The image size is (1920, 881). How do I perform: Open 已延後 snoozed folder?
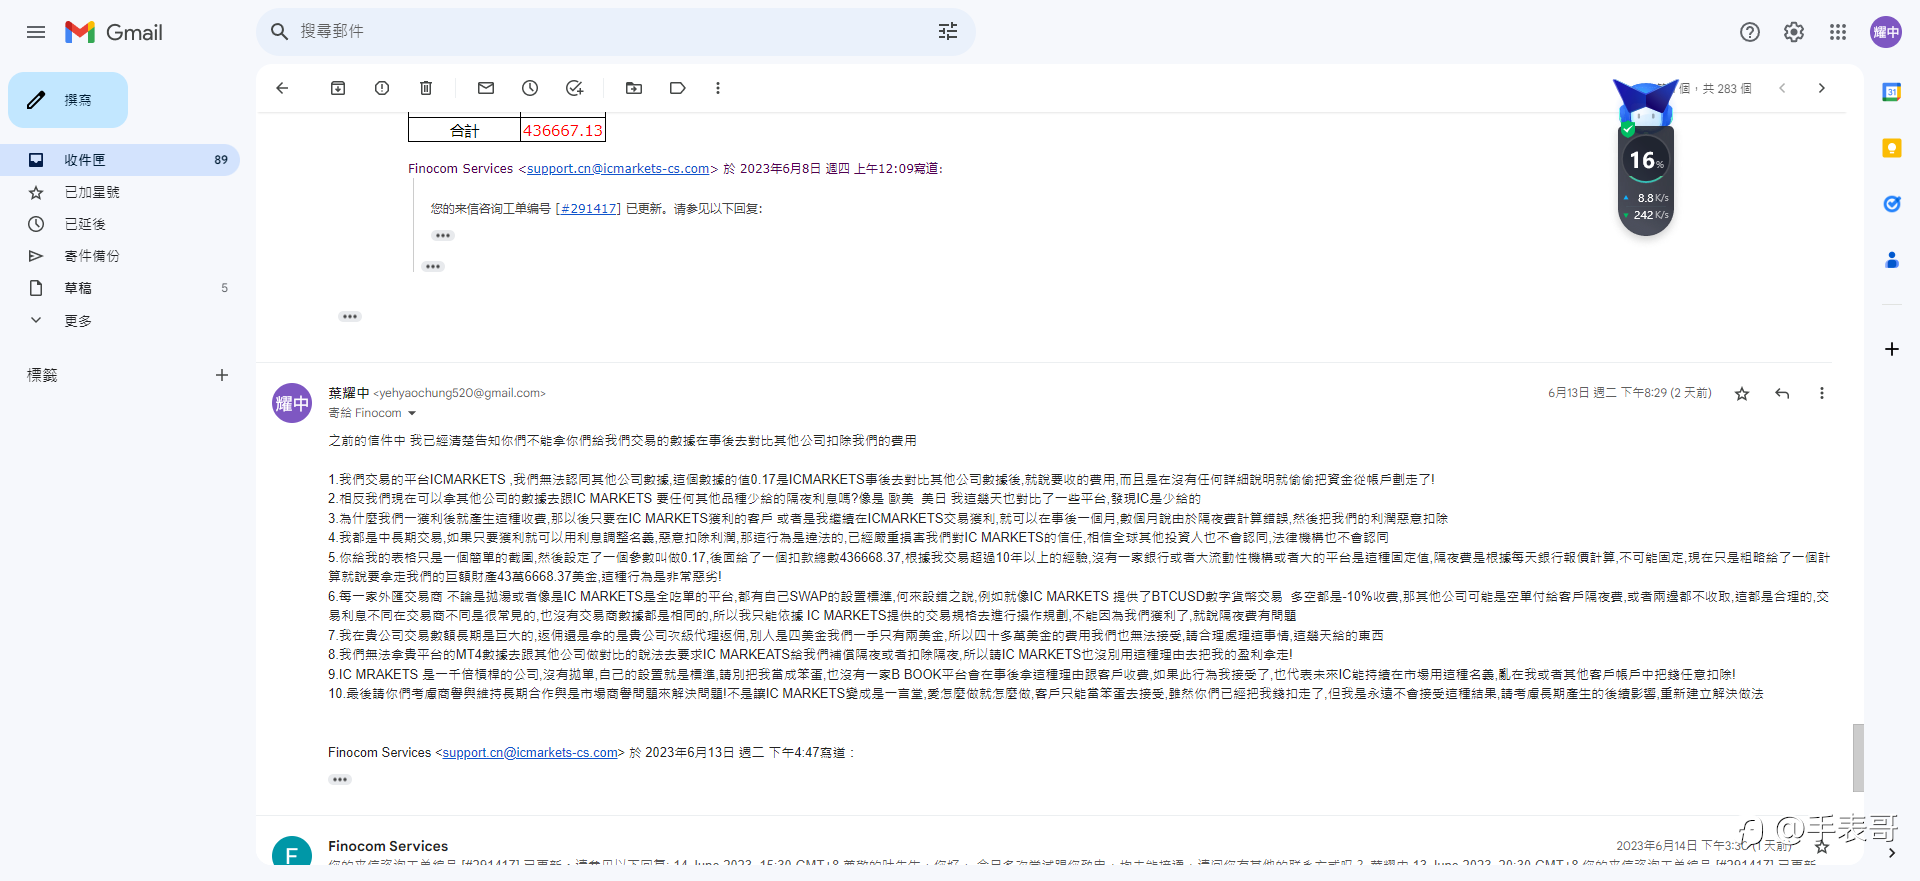coord(120,224)
